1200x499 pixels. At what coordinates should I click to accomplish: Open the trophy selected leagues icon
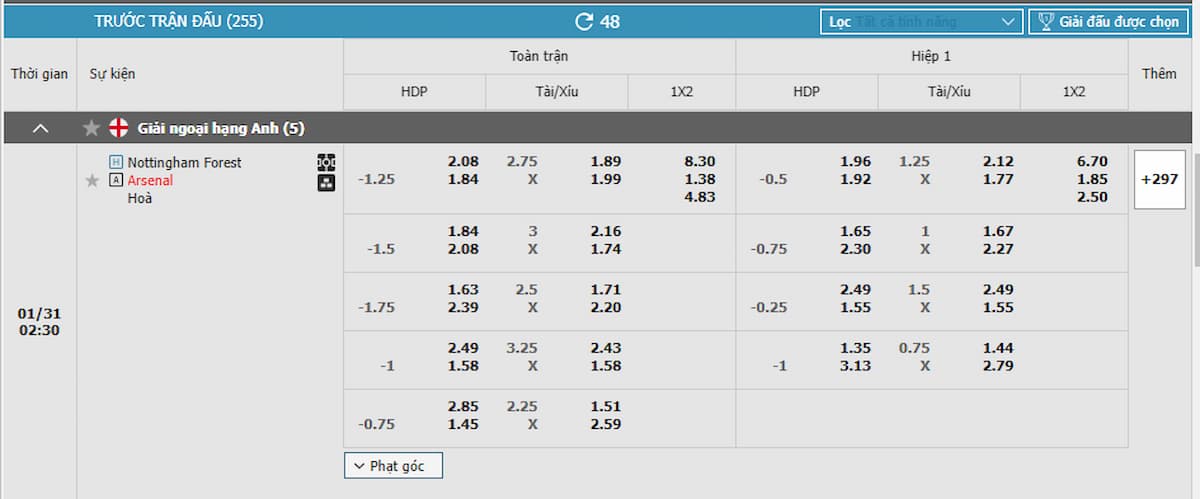[x=1045, y=21]
